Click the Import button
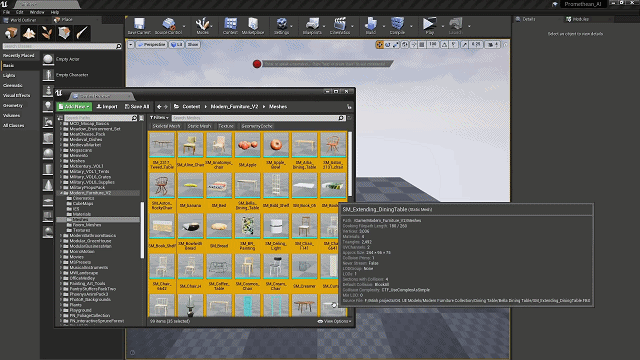Viewport: 640px width, 360px height. tap(107, 107)
